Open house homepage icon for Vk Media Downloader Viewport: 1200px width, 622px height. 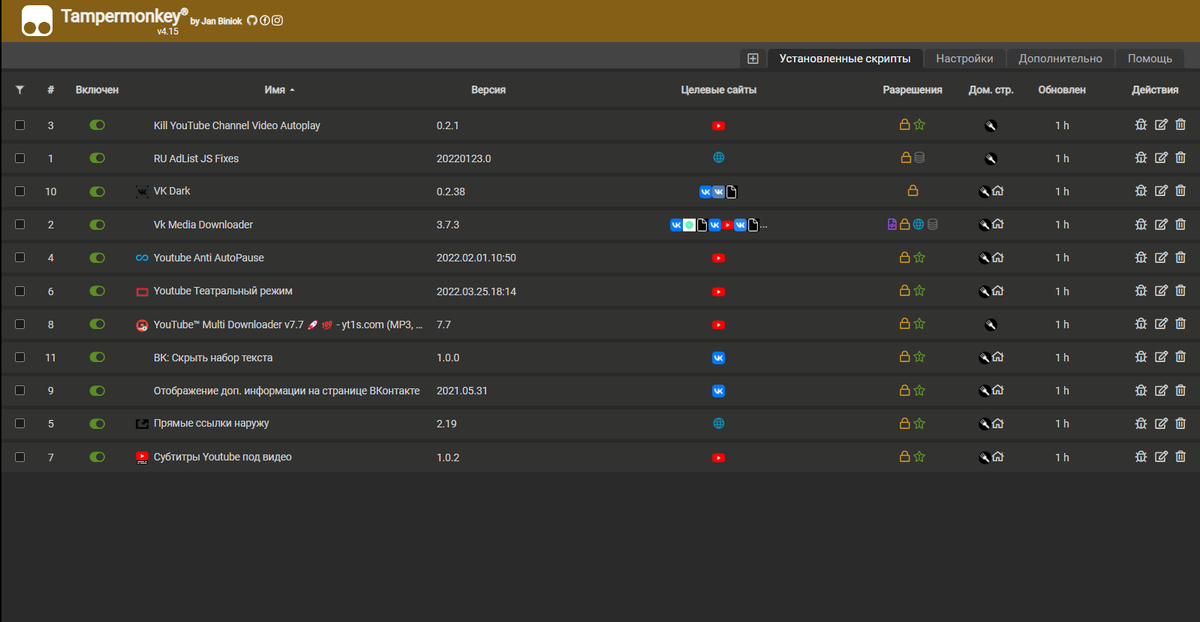[x=998, y=224]
